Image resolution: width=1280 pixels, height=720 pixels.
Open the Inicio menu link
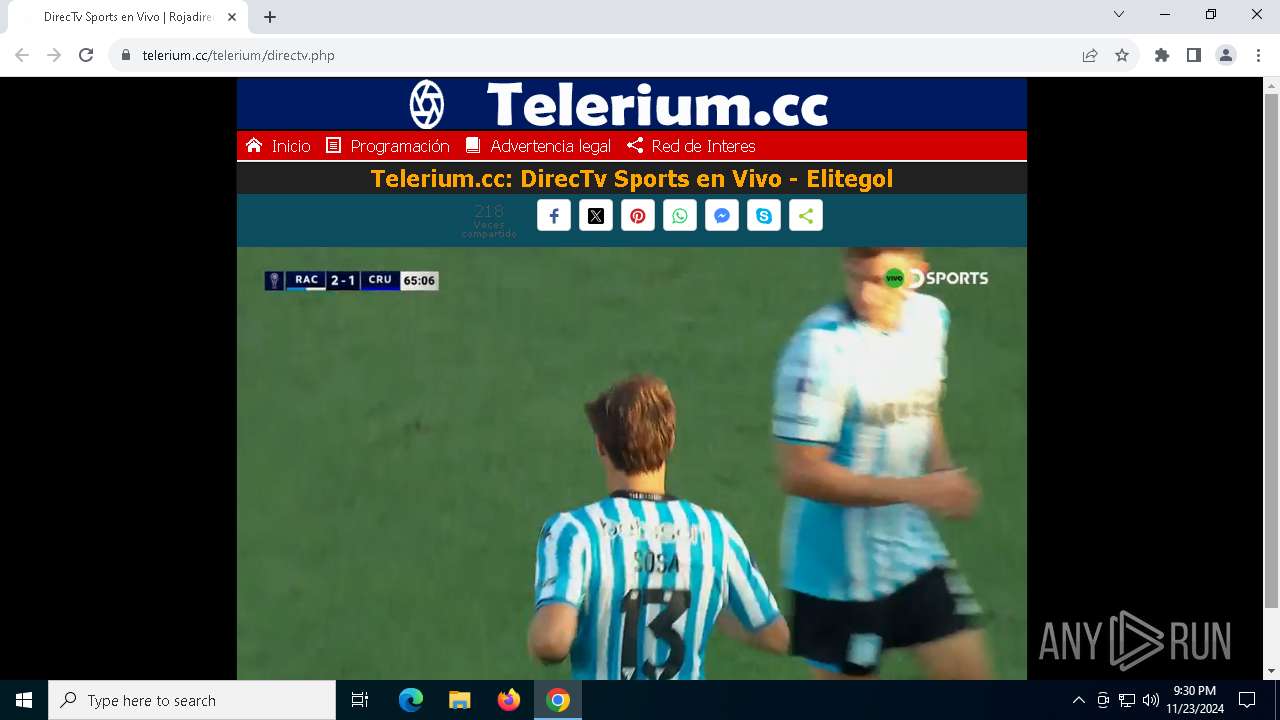(278, 146)
